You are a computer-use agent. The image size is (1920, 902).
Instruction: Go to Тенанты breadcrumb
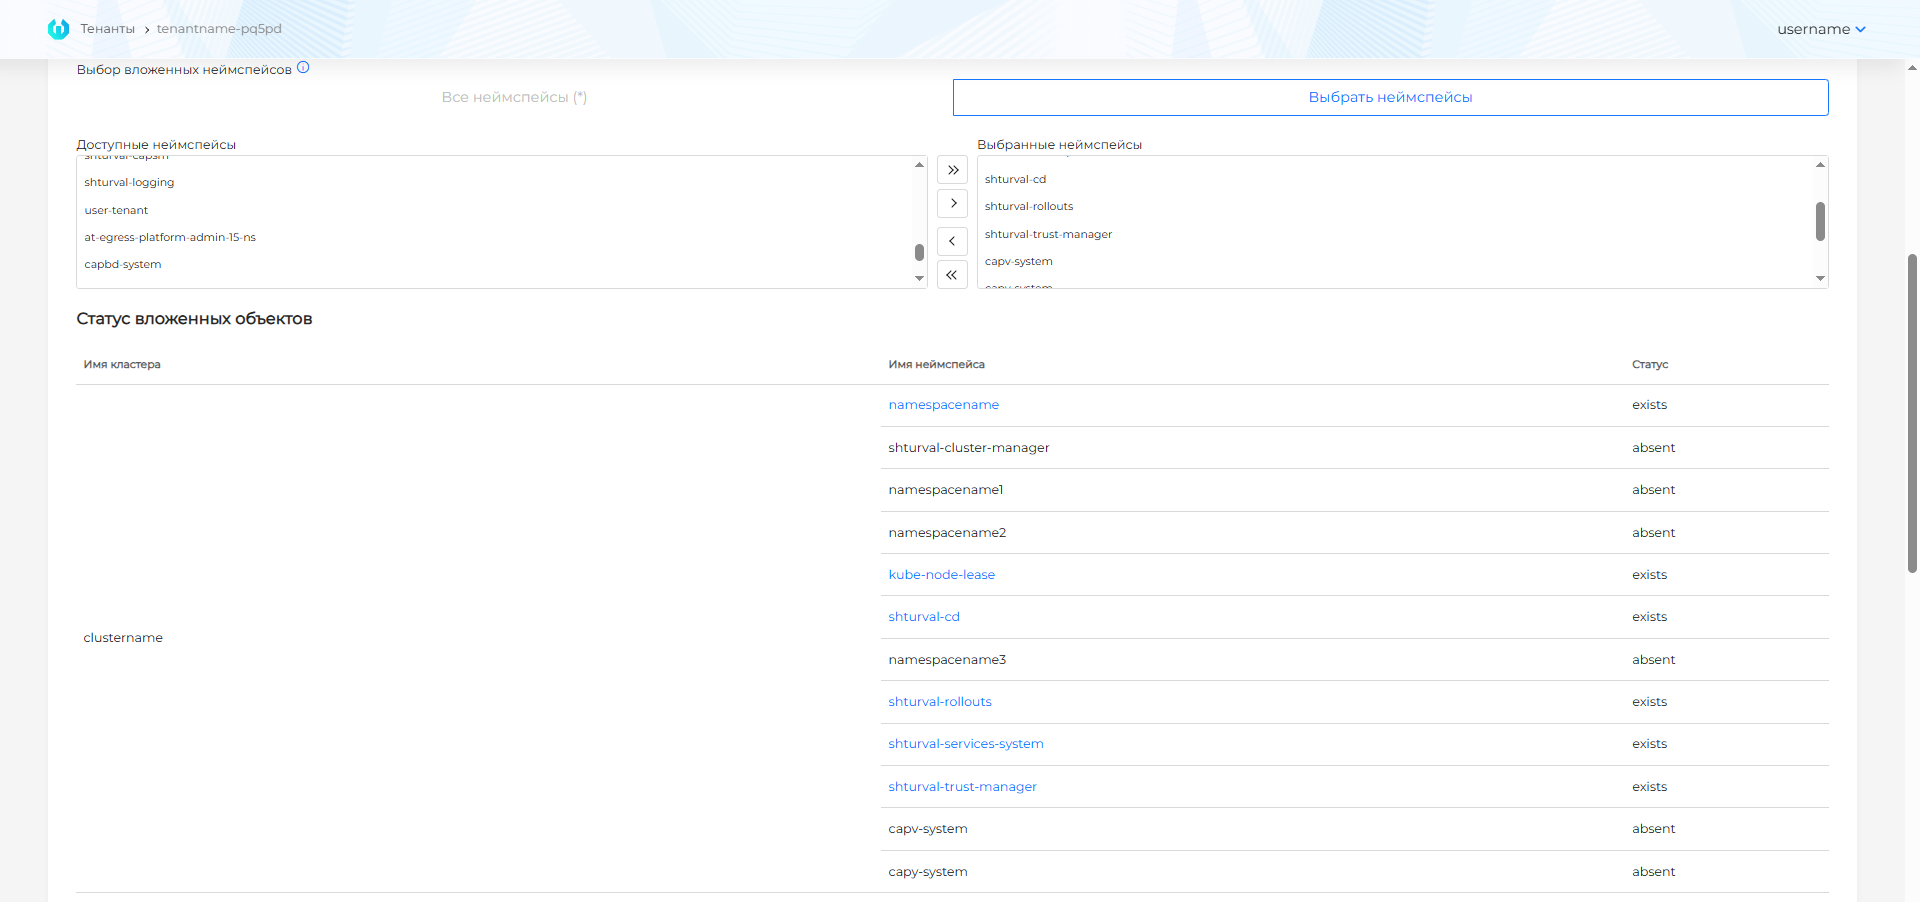coord(107,29)
